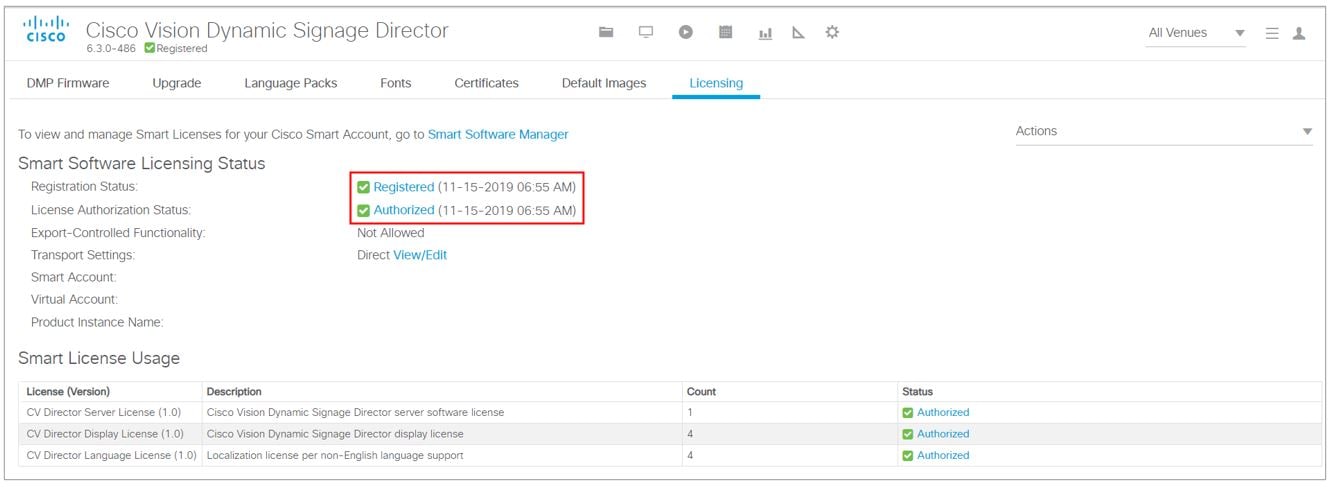Open the folder library icon

click(606, 32)
